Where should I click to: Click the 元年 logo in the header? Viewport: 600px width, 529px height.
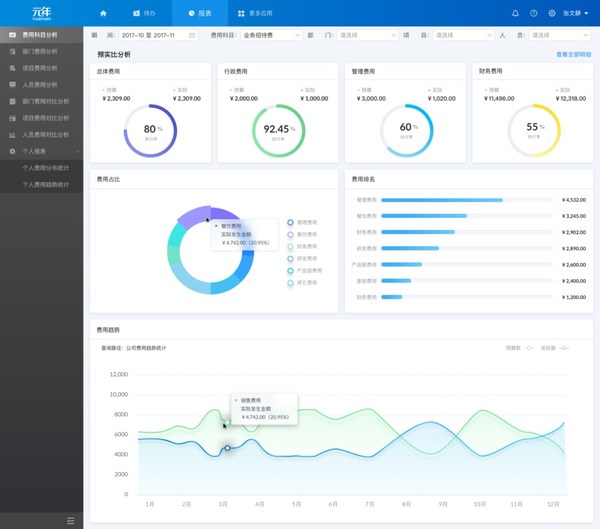pyautogui.click(x=41, y=13)
